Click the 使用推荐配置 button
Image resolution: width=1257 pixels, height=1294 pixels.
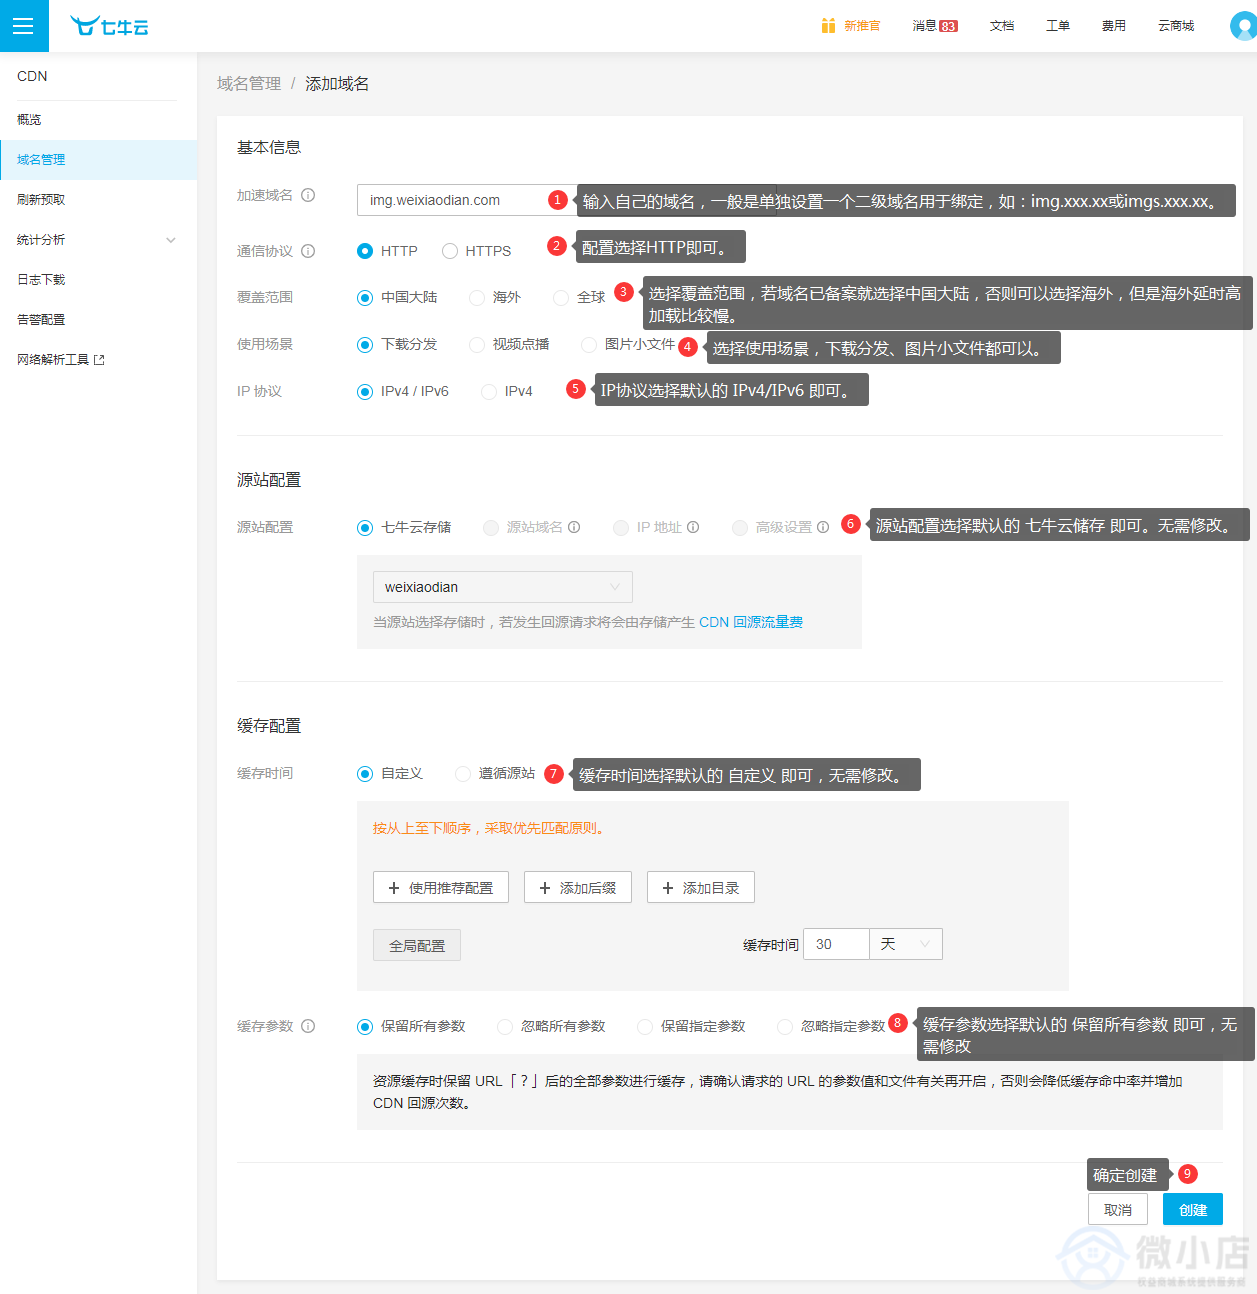(441, 887)
